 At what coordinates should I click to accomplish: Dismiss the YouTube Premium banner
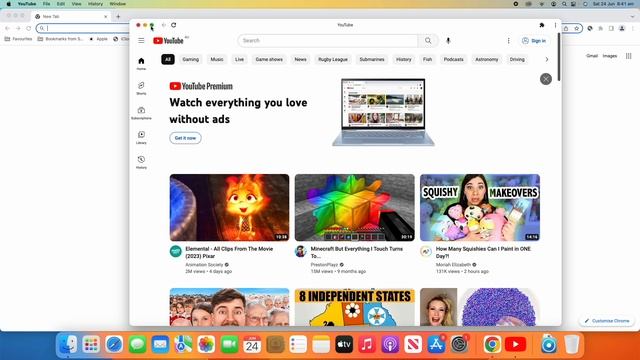point(546,79)
